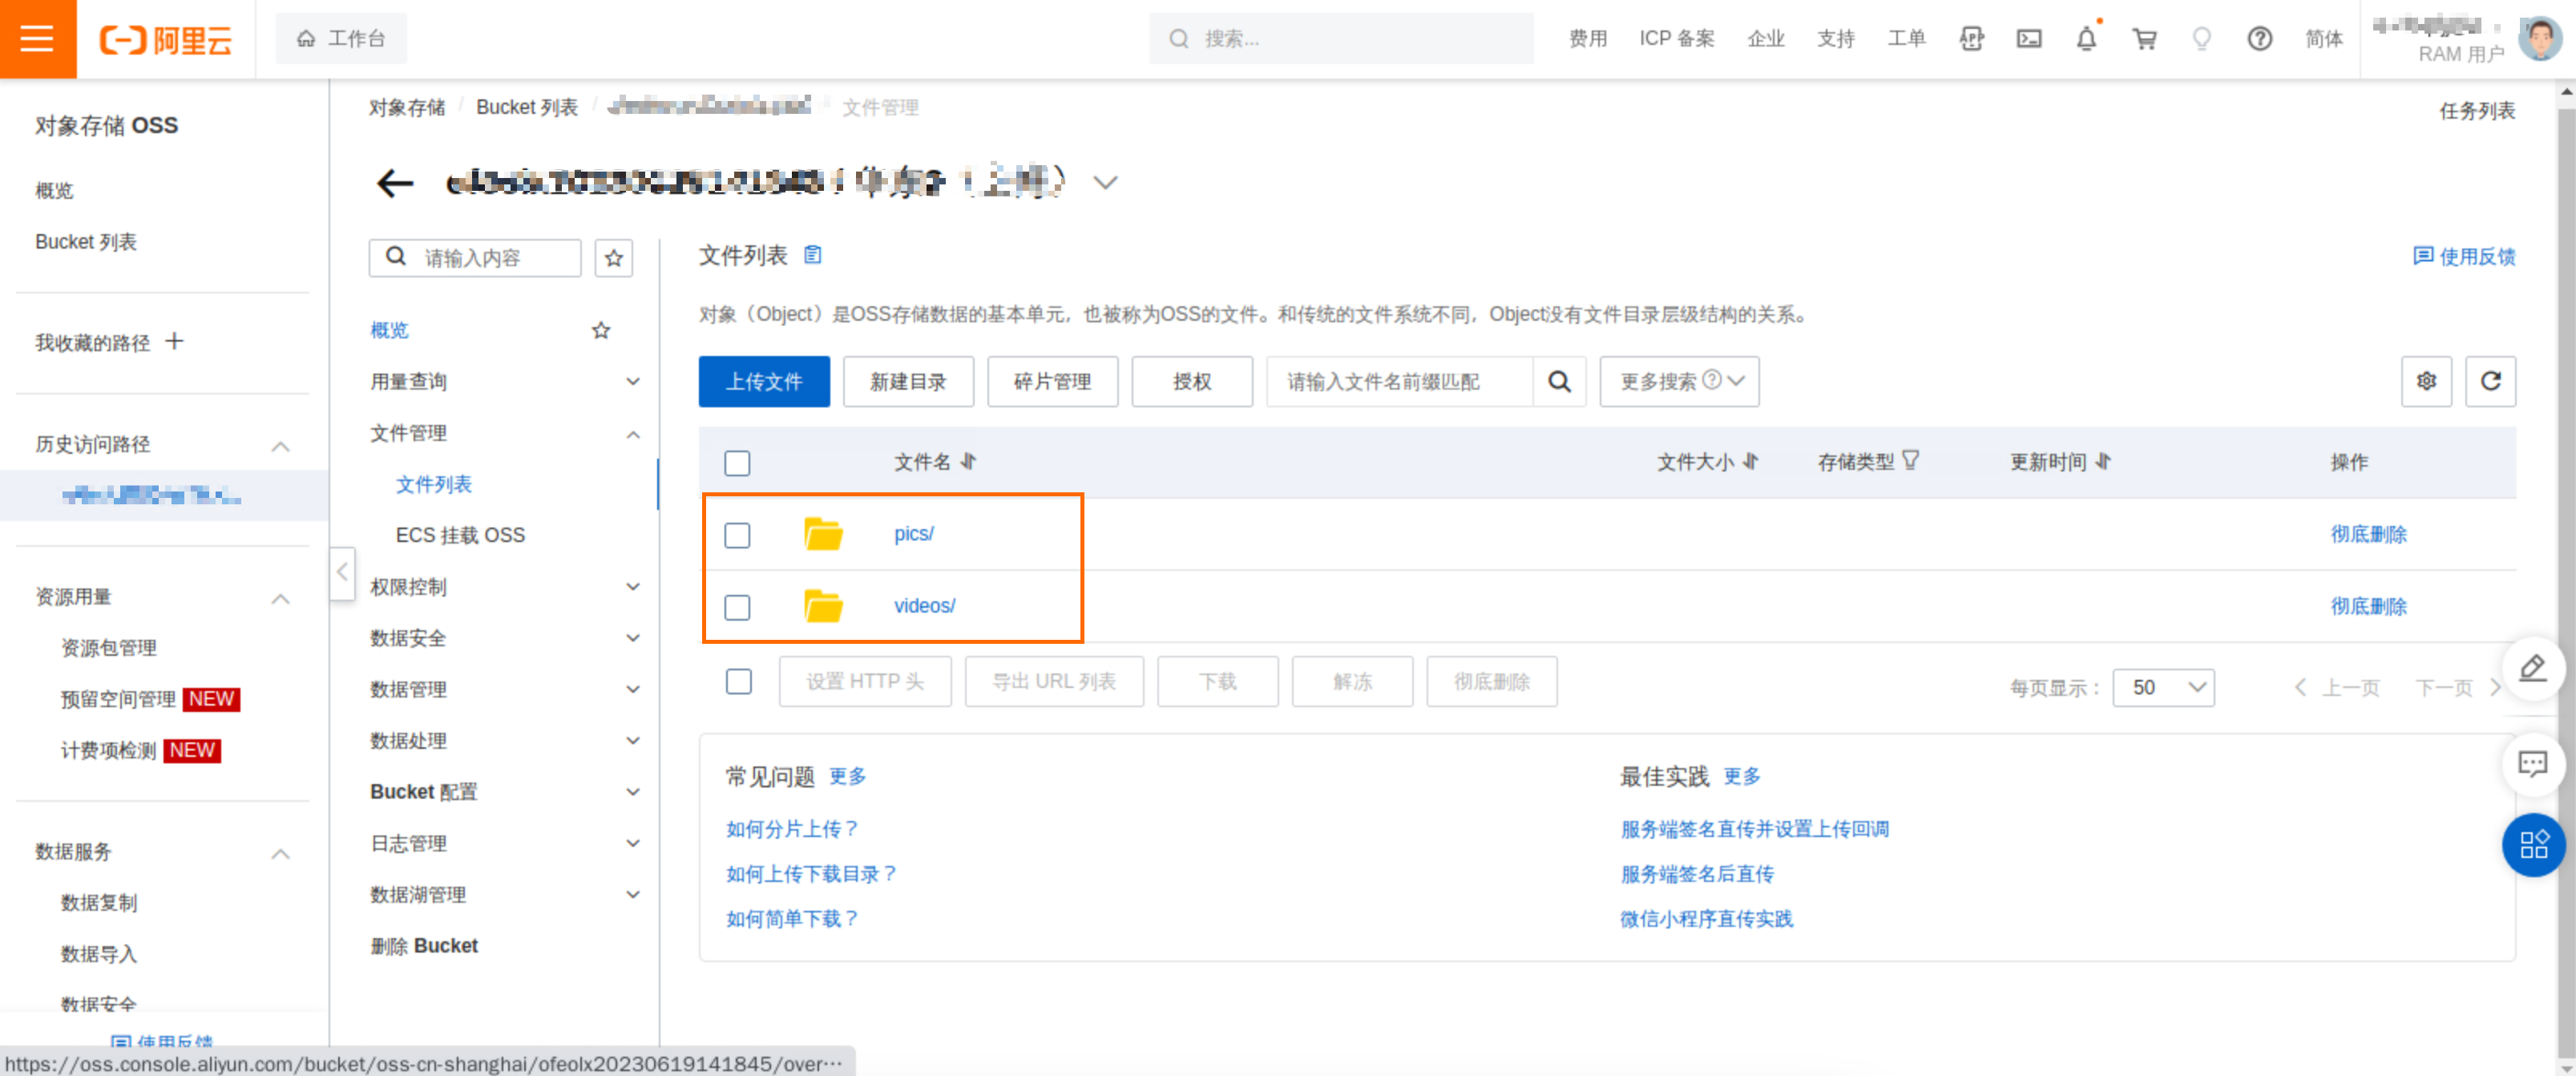Check the pics/ folder checkbox
2576x1076 pixels.
click(x=737, y=535)
